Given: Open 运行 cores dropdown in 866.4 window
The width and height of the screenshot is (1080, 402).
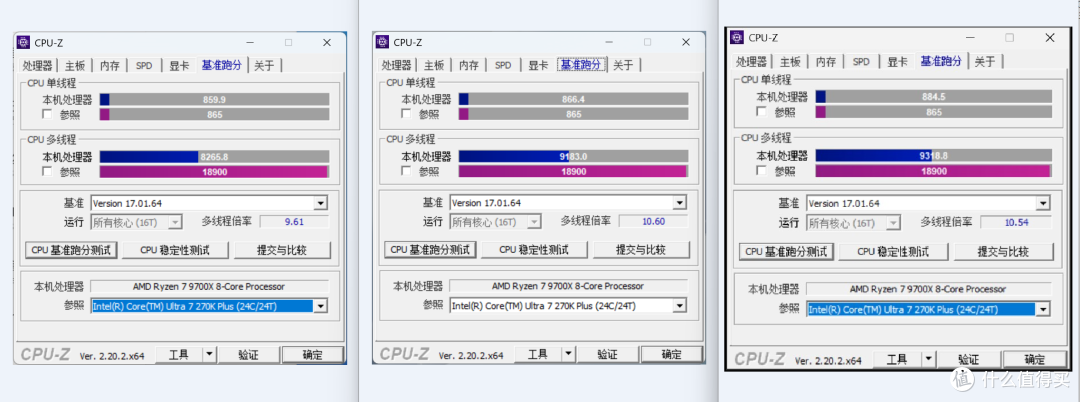Looking at the screenshot, I should point(534,221).
